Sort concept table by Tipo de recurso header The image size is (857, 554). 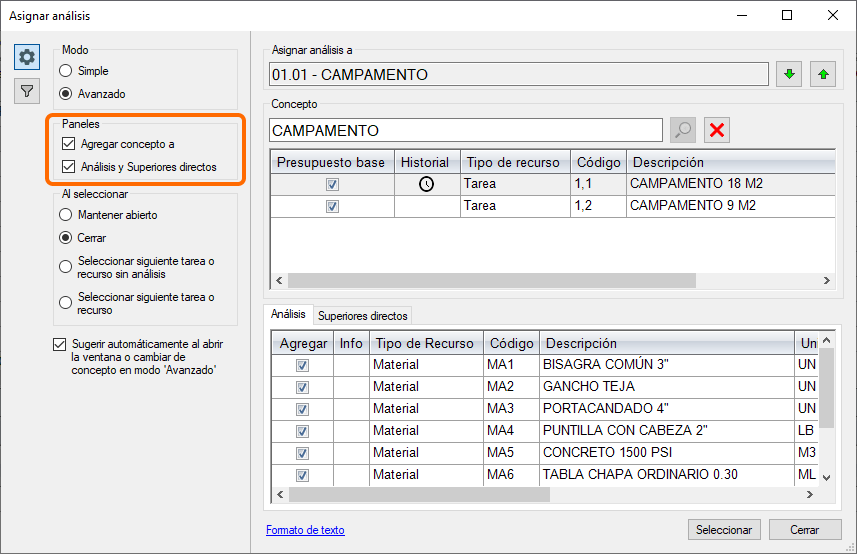(515, 162)
